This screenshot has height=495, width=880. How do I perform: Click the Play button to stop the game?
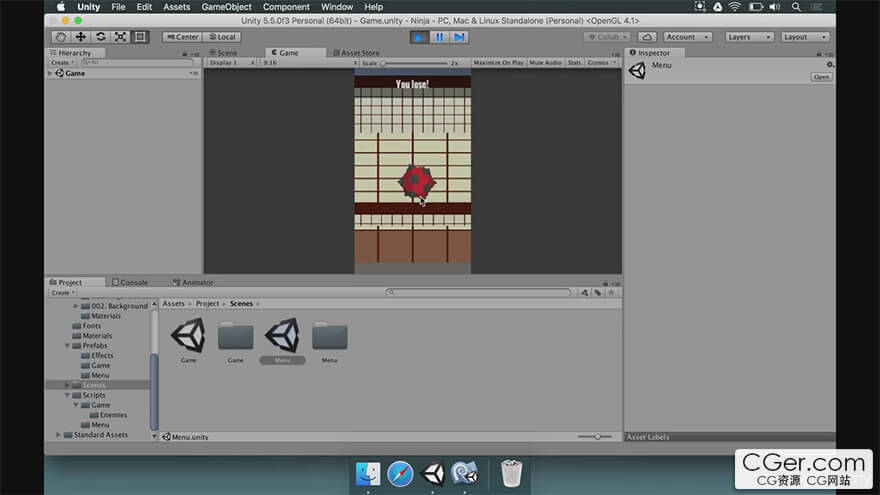[x=419, y=37]
